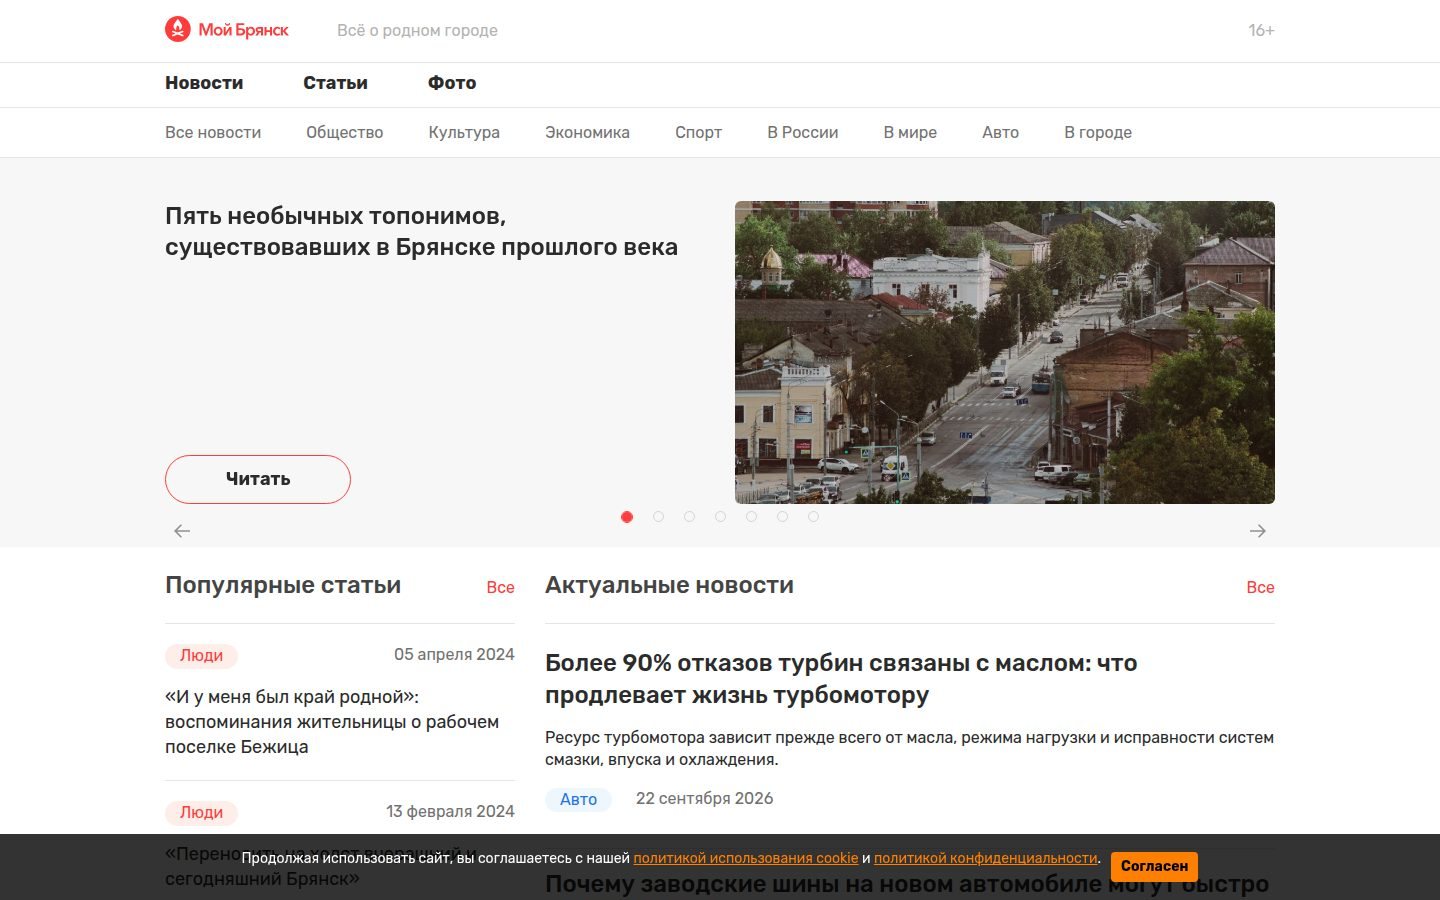Select В России category

click(803, 132)
